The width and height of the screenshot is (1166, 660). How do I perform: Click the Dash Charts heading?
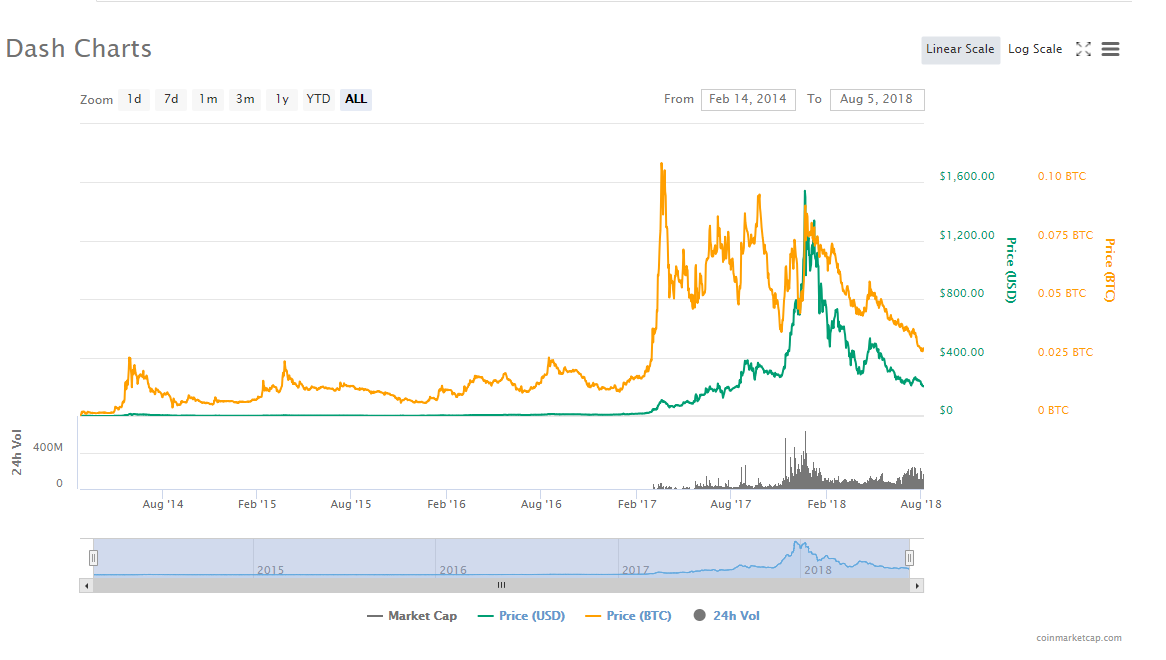[79, 48]
